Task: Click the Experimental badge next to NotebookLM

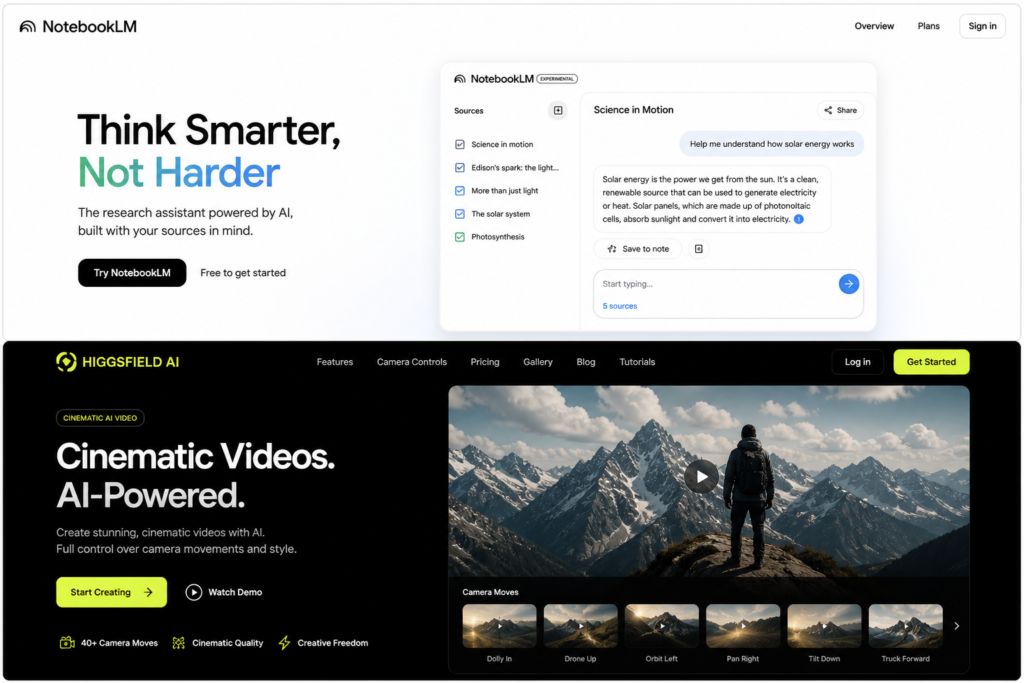Action: pos(557,79)
